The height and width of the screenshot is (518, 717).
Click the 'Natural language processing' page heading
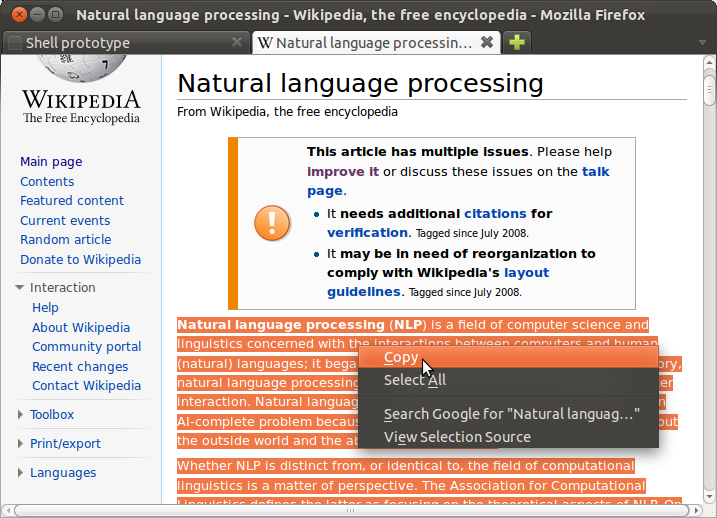[360, 84]
